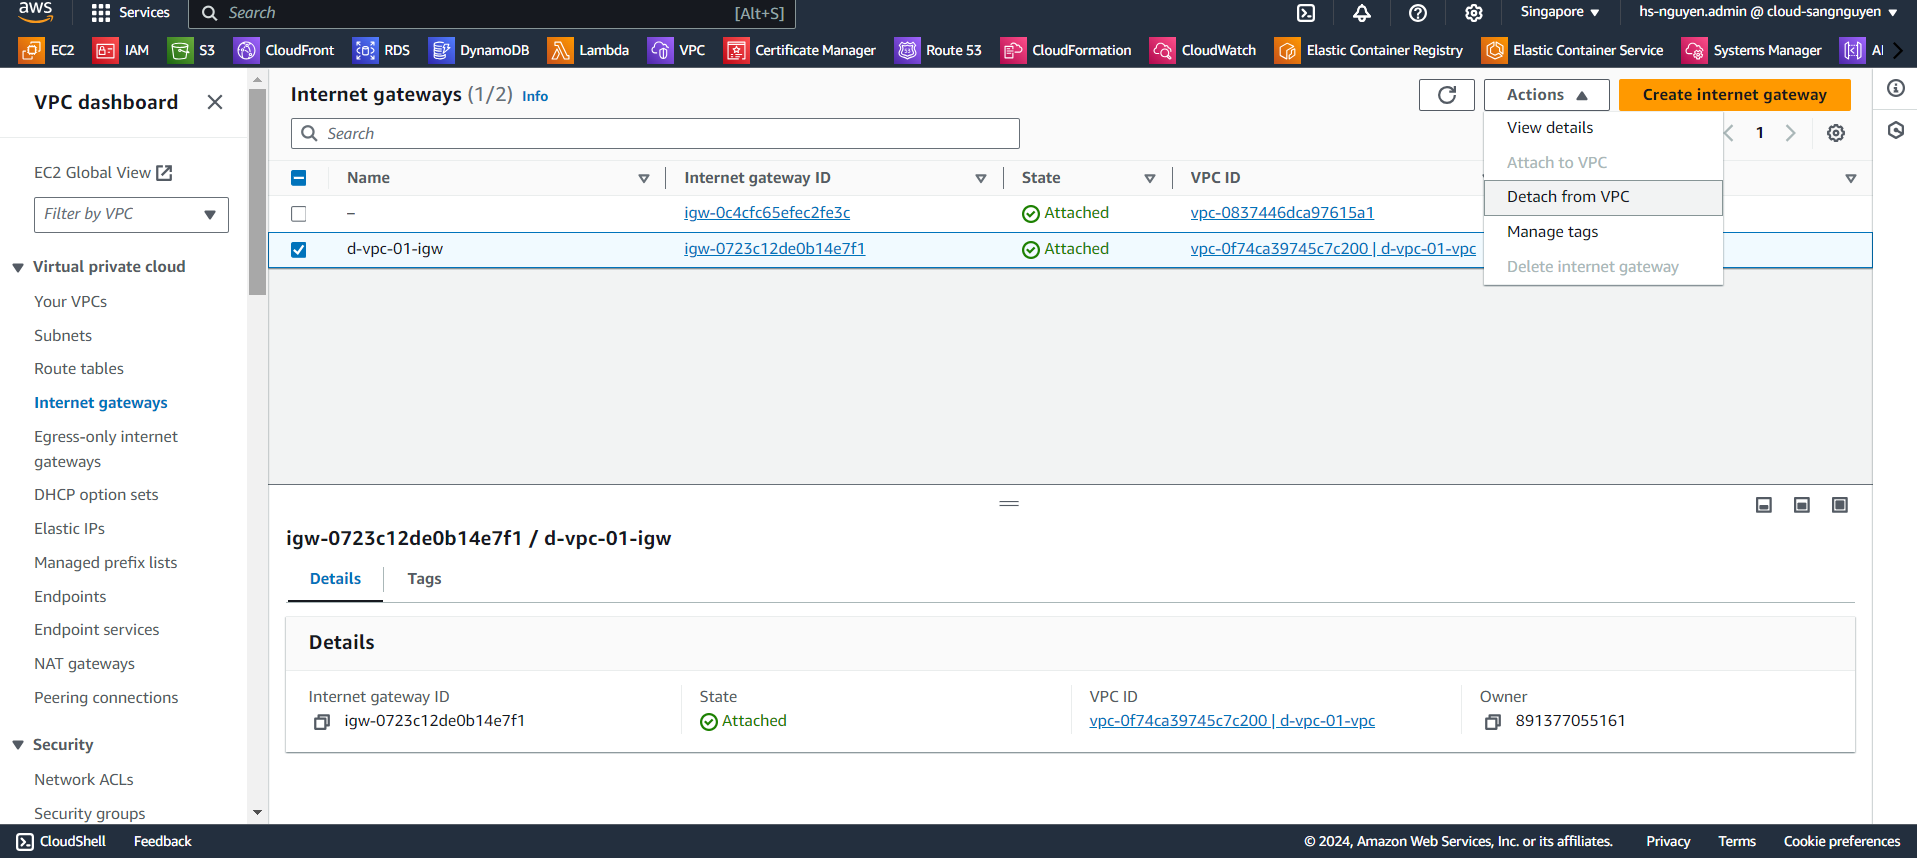
Task: Open the Route 53 shortcut icon
Action: point(907,50)
